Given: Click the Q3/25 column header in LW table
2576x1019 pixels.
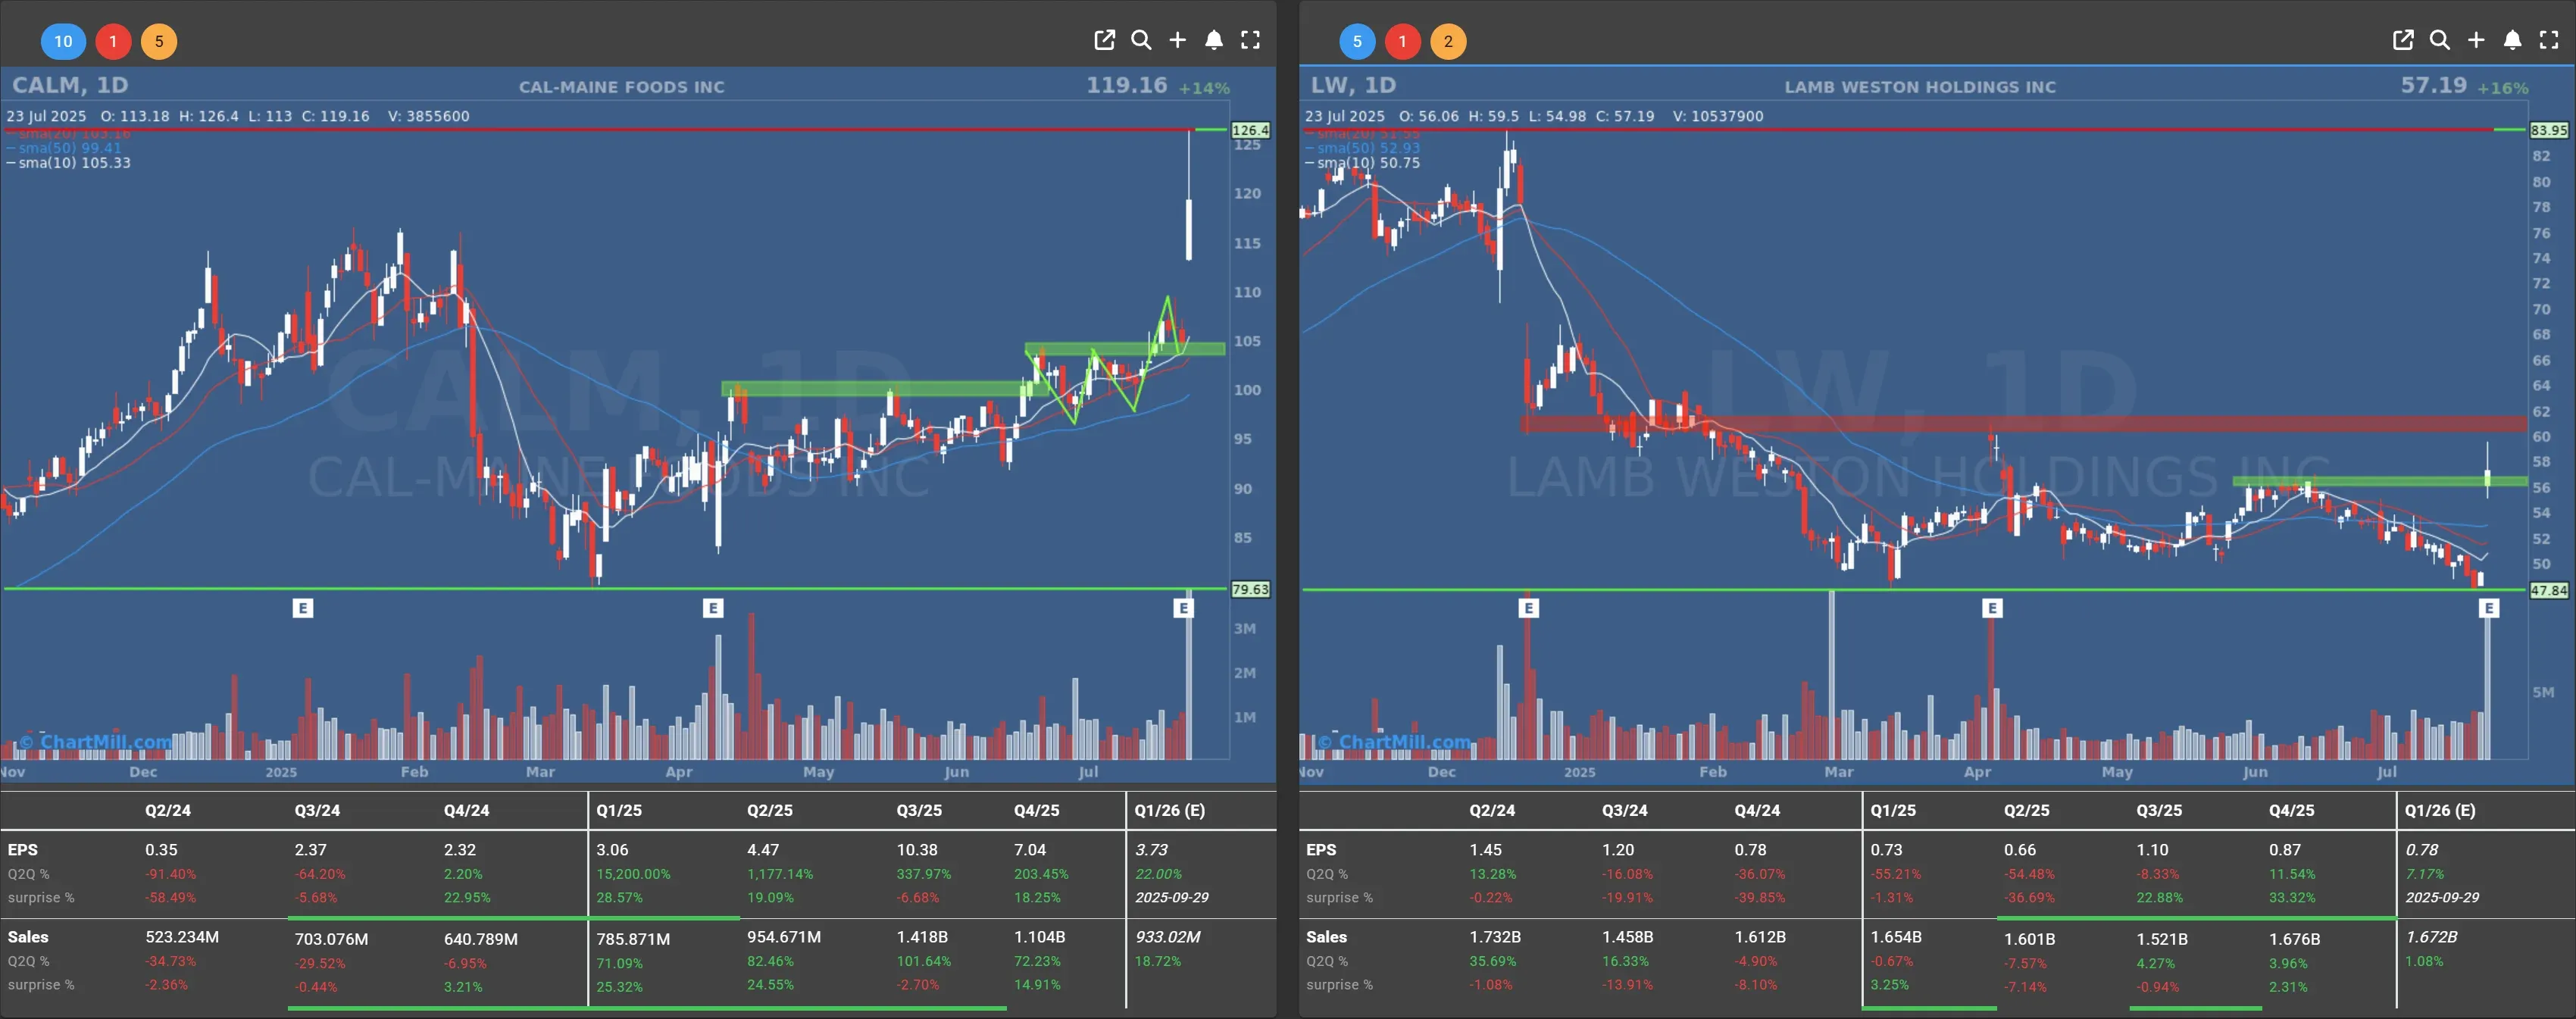Looking at the screenshot, I should [x=2159, y=810].
